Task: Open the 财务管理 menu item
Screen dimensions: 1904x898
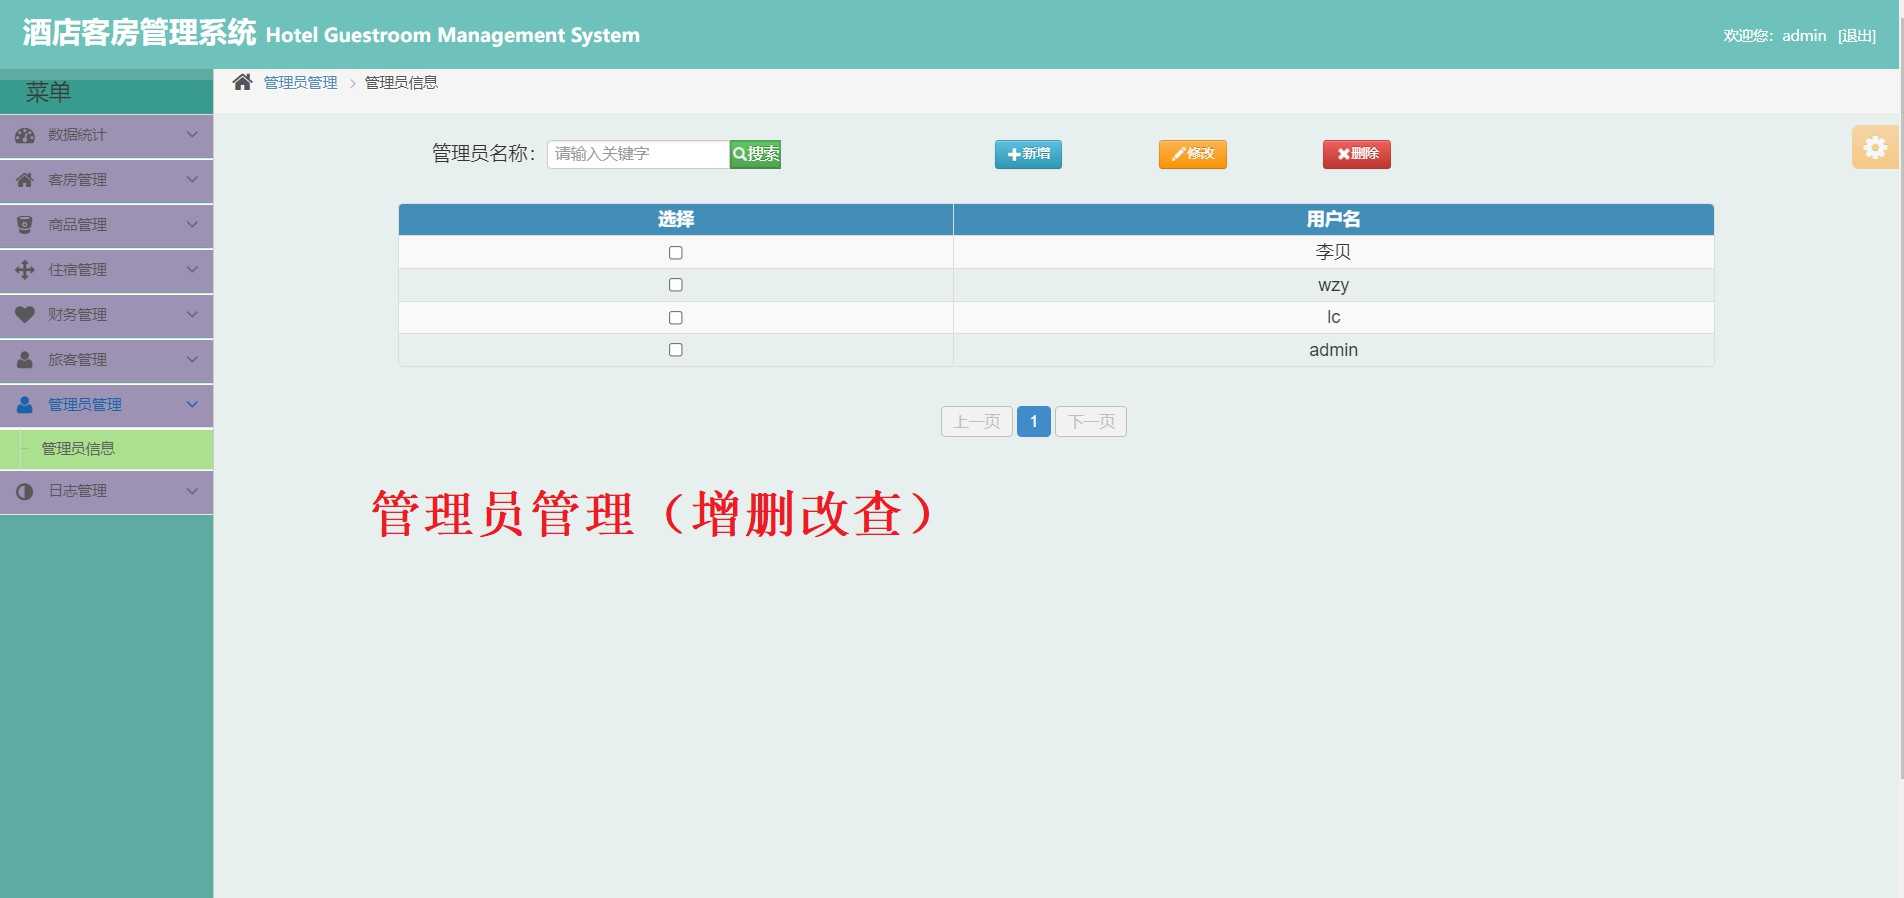Action: (x=106, y=315)
